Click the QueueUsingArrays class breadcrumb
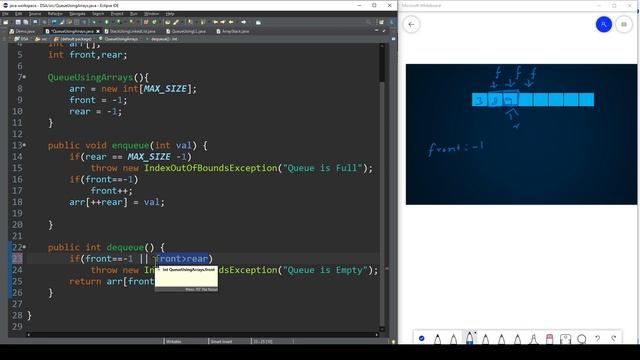 click(x=118, y=39)
